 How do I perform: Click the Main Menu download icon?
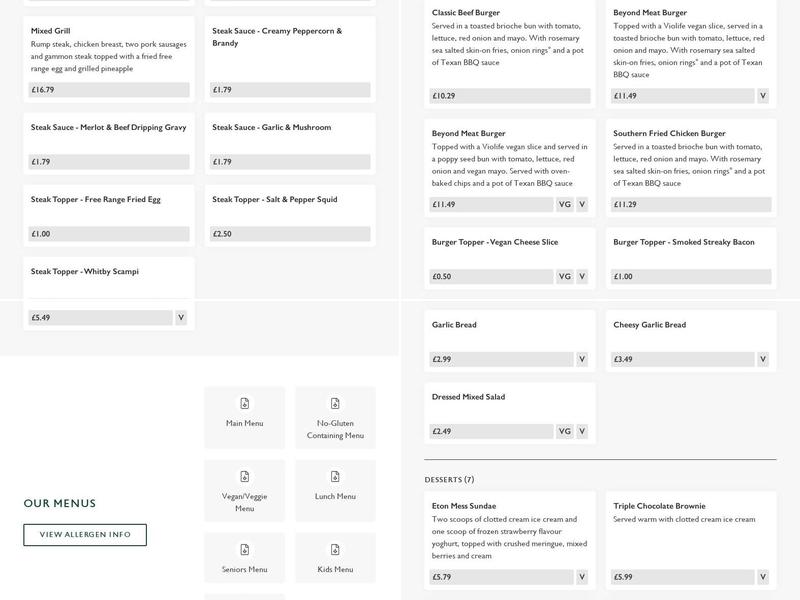tap(244, 403)
